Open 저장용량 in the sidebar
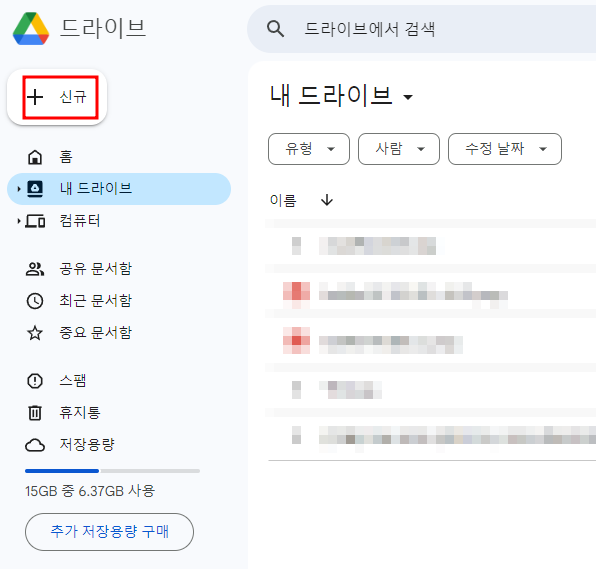596x569 pixels. [x=119, y=445]
